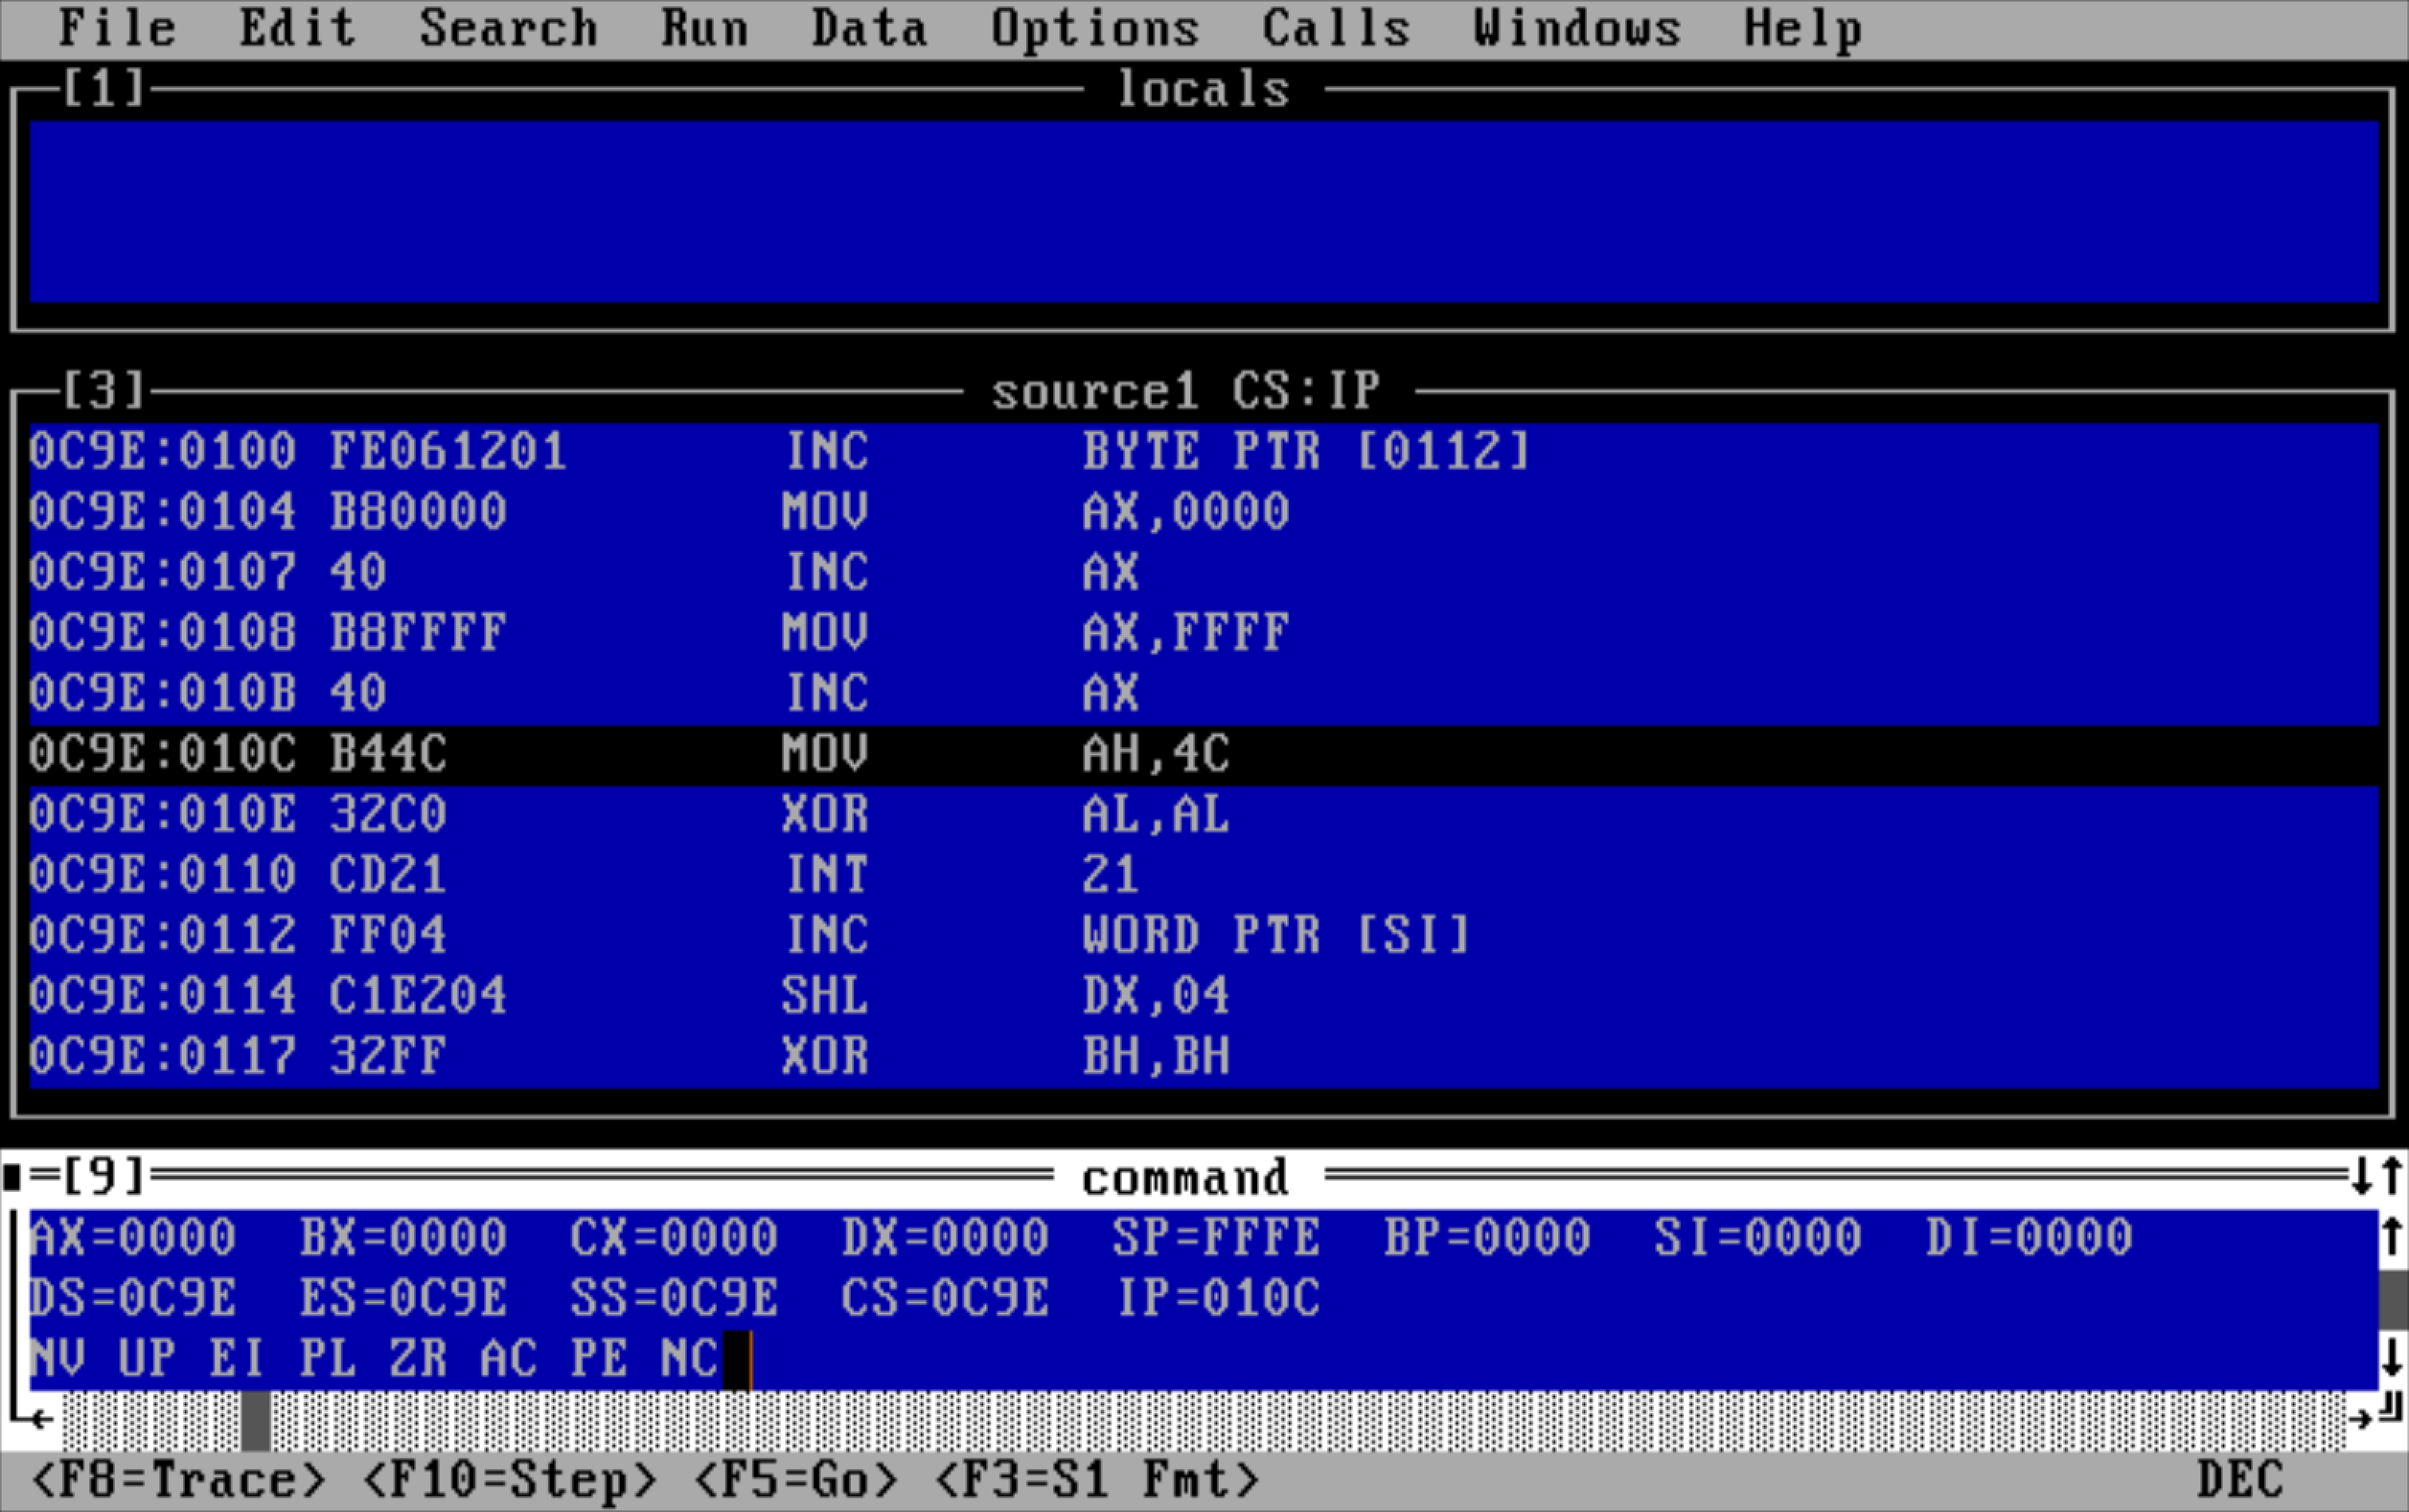This screenshot has height=1512, width=2409.
Task: Click the BX=0000 register value
Action: [404, 1238]
